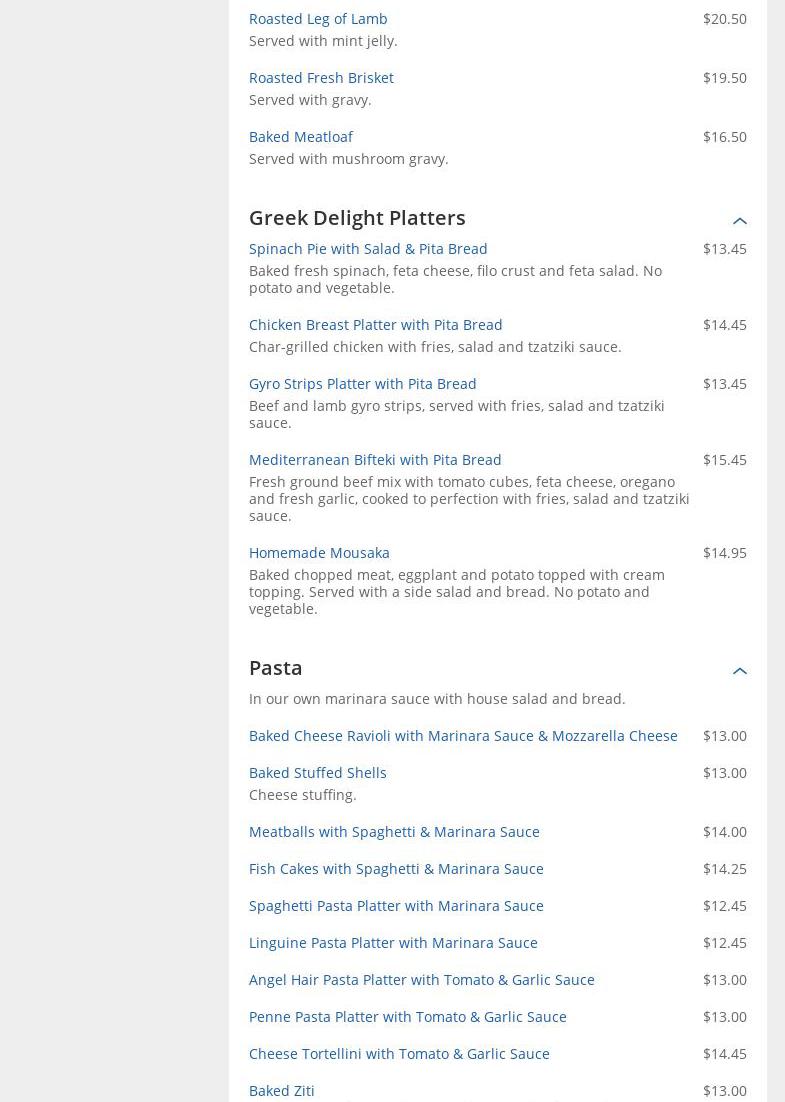785x1102 pixels.
Task: Click Baked Meatloaf item link
Action: [x=300, y=137]
